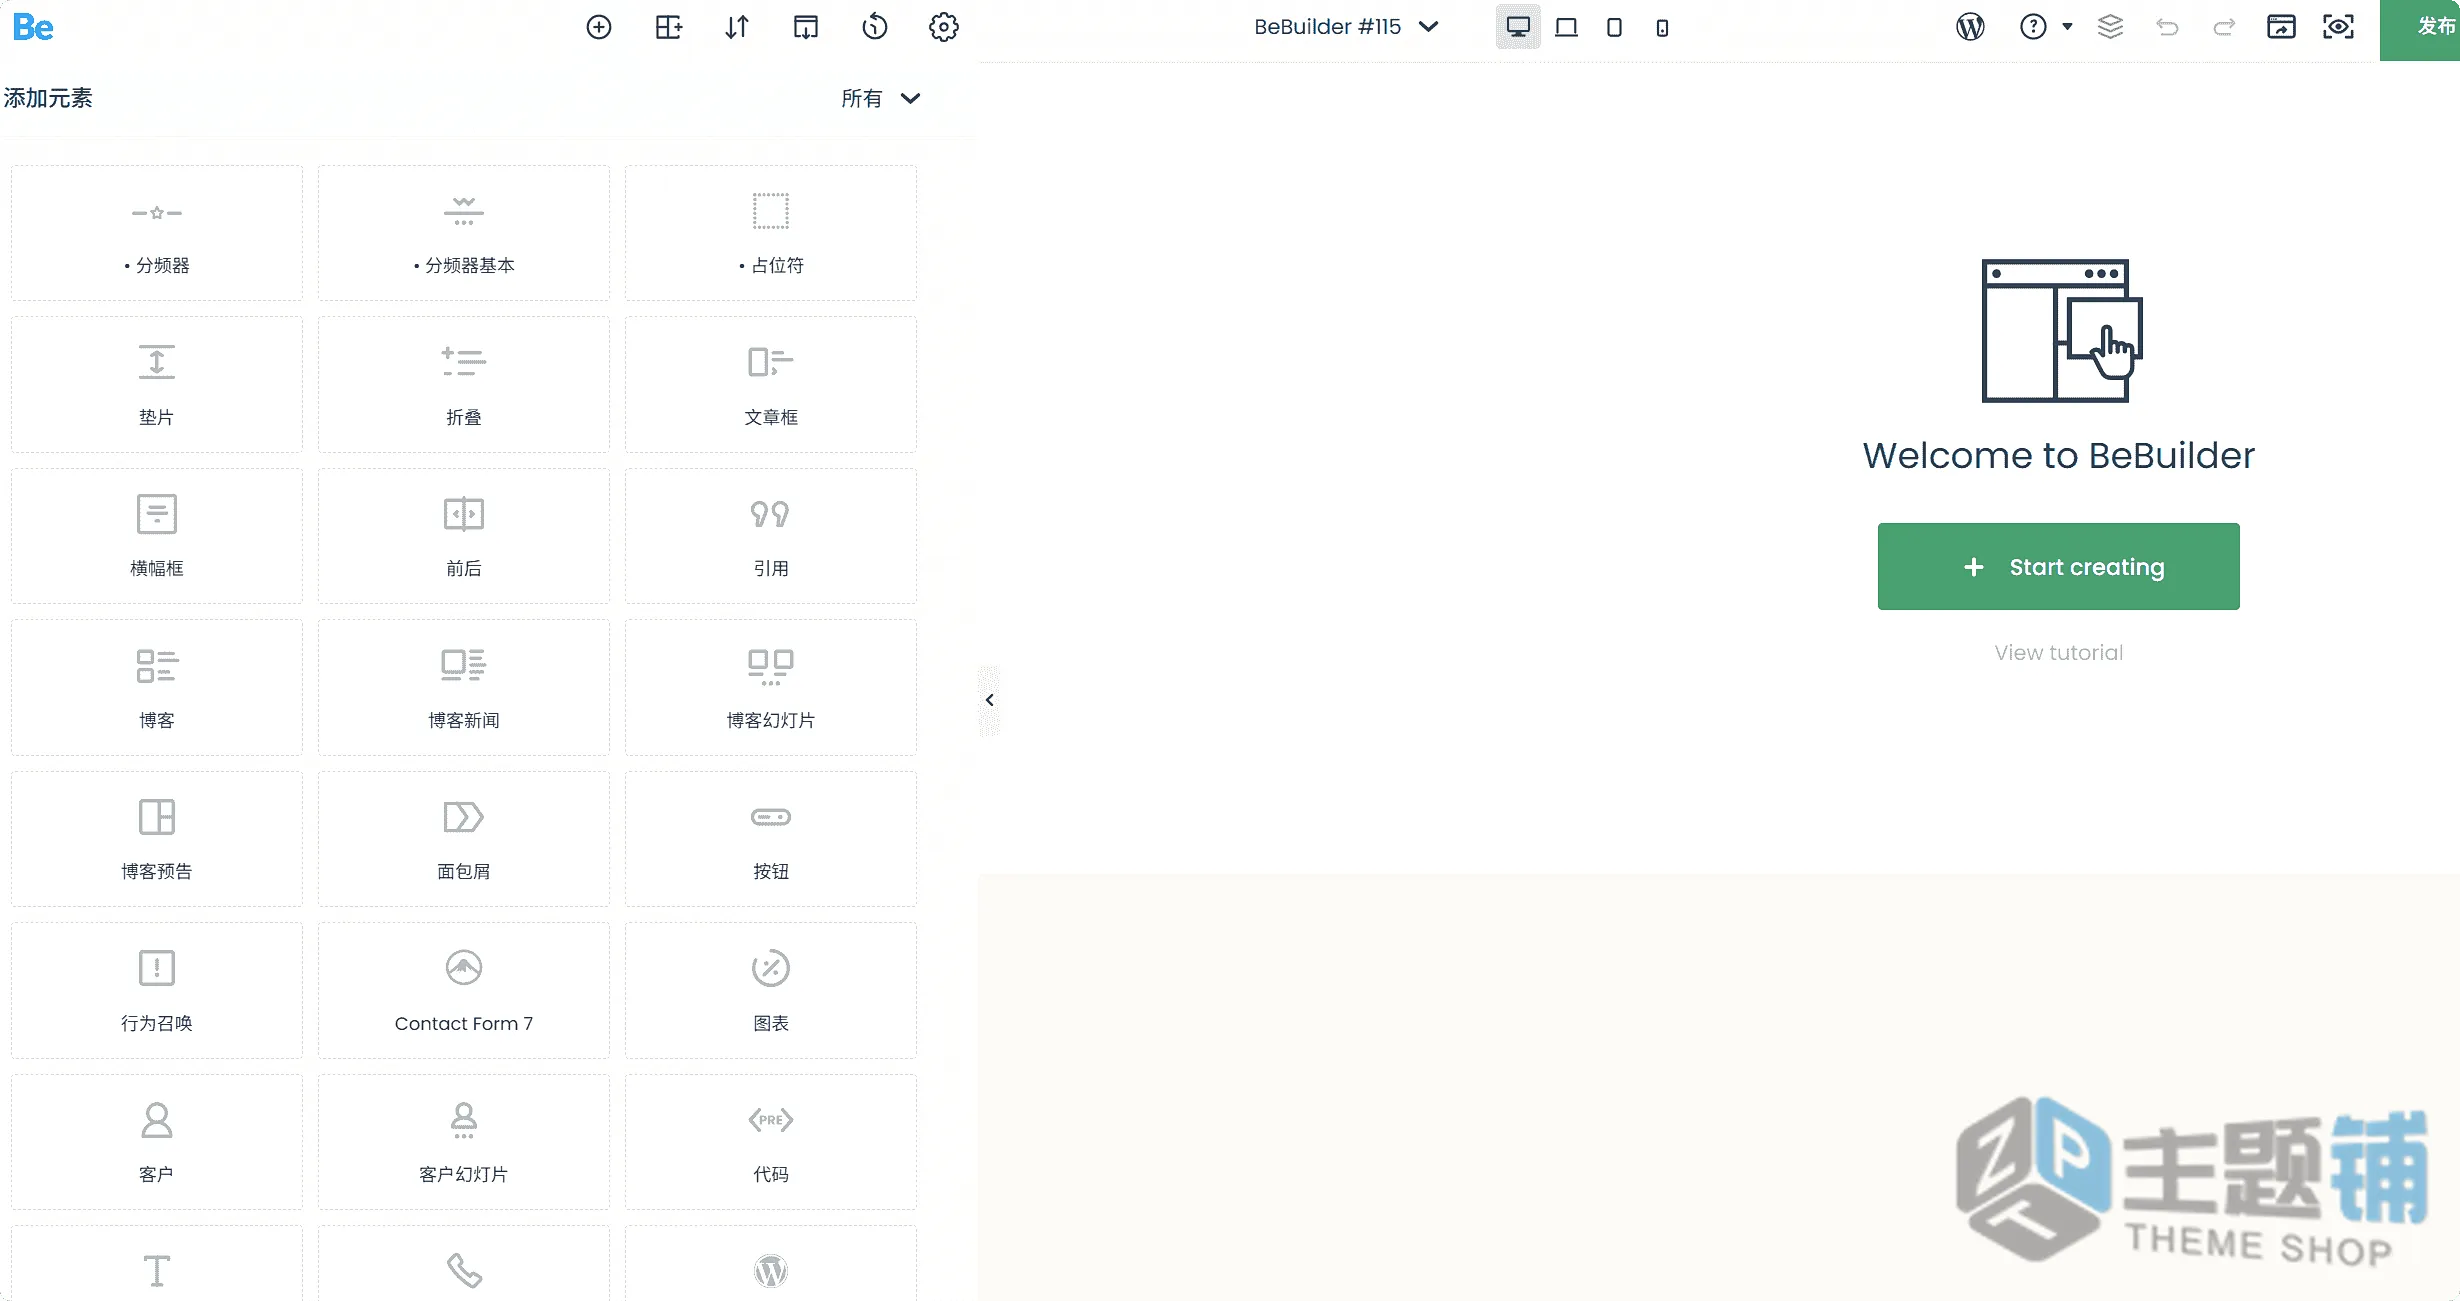Screen dimensions: 2460x1301
Task: Add the 折叠 accordion element
Action: click(464, 385)
